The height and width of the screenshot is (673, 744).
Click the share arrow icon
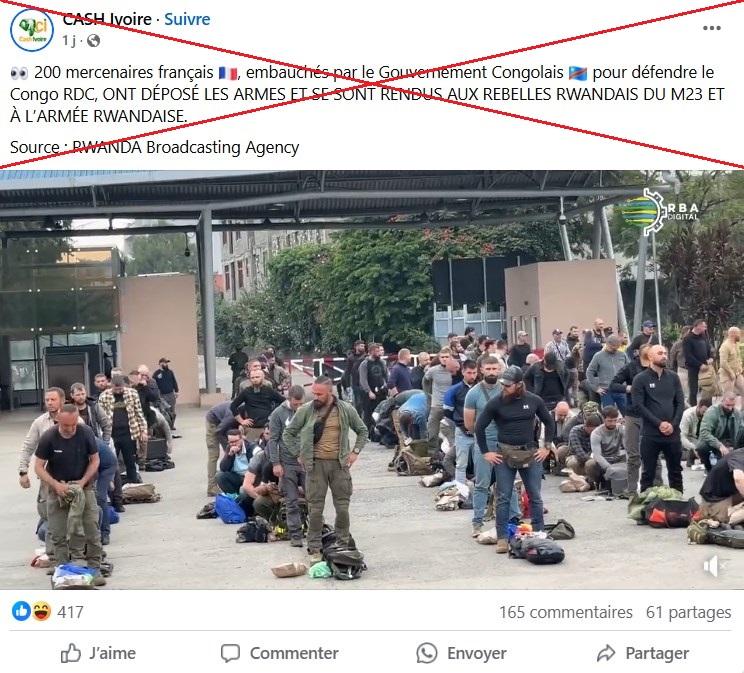[x=606, y=654]
